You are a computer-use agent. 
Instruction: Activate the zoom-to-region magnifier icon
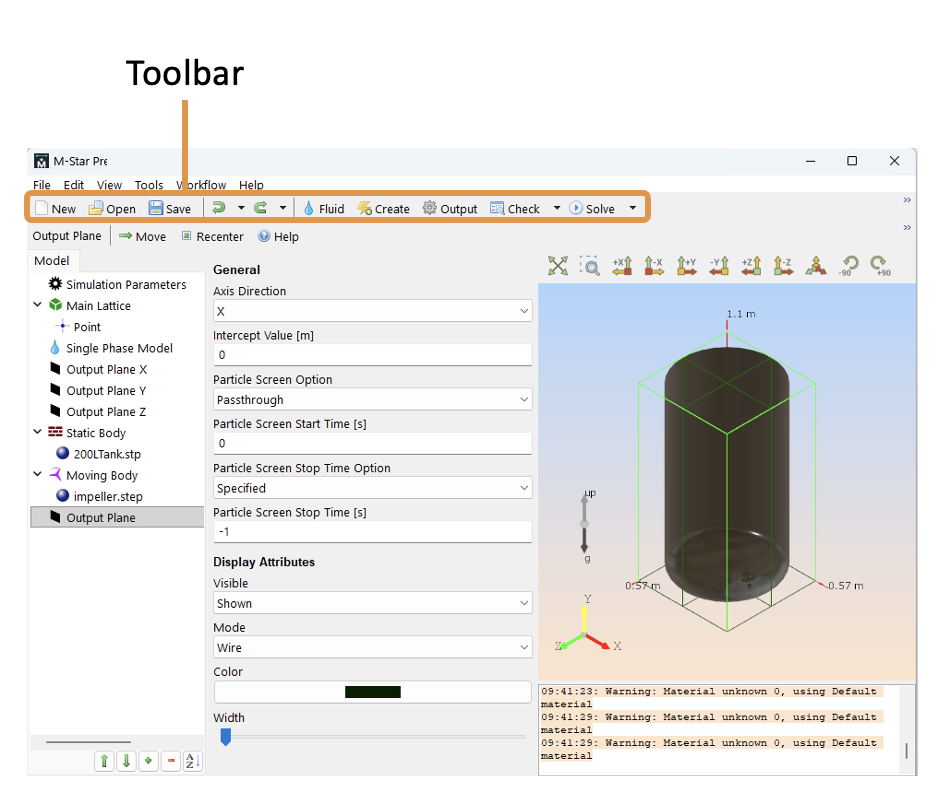tap(590, 265)
